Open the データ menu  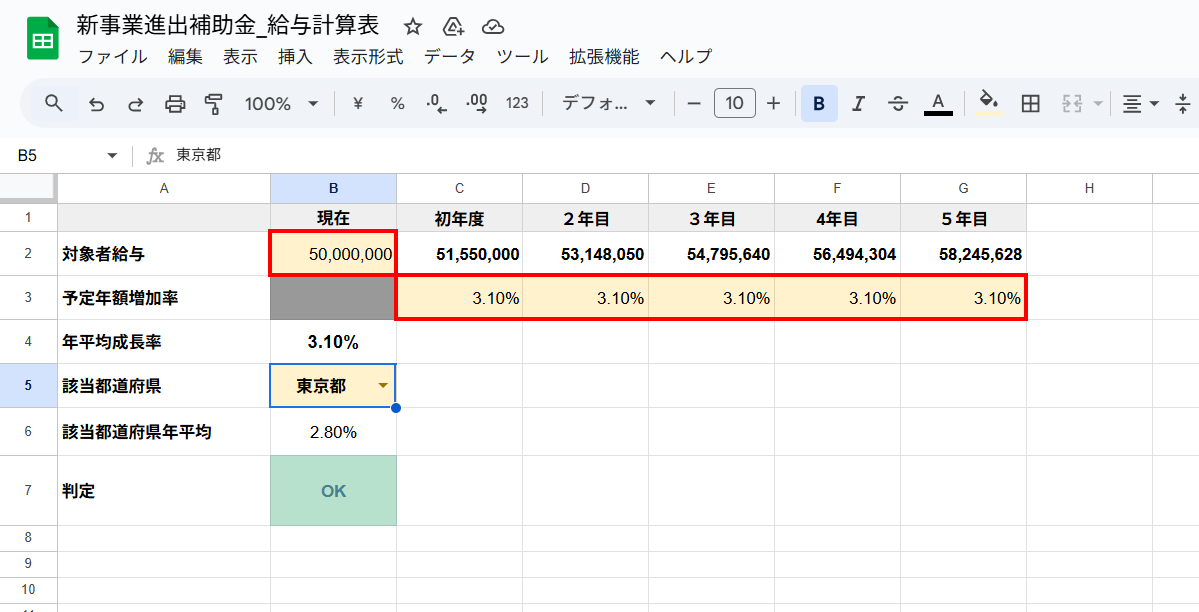[x=449, y=57]
